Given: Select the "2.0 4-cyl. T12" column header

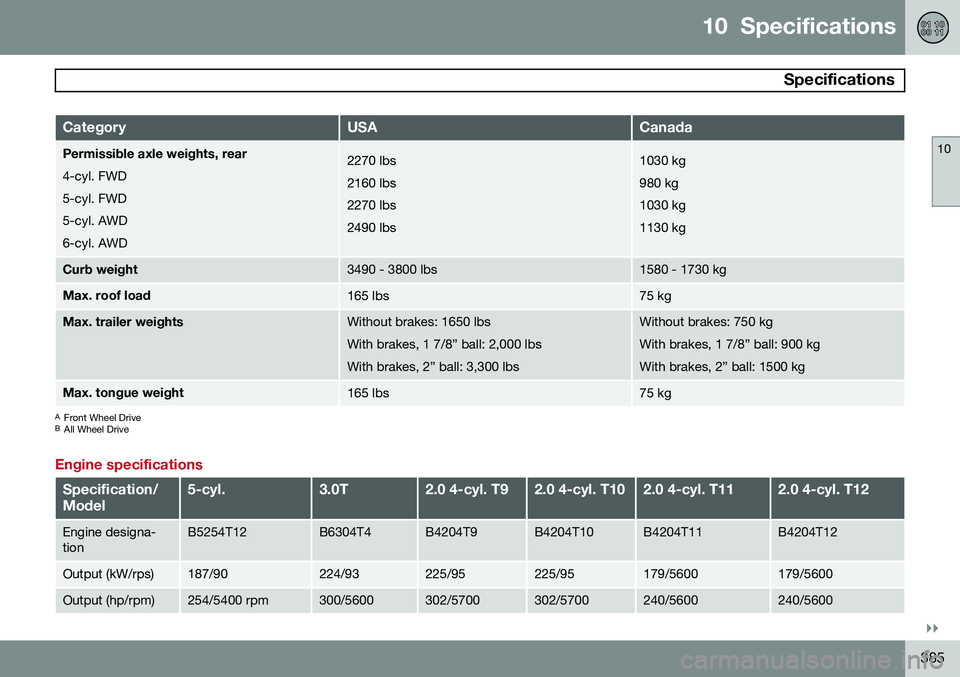Looking at the screenshot, I should pyautogui.click(x=838, y=498).
